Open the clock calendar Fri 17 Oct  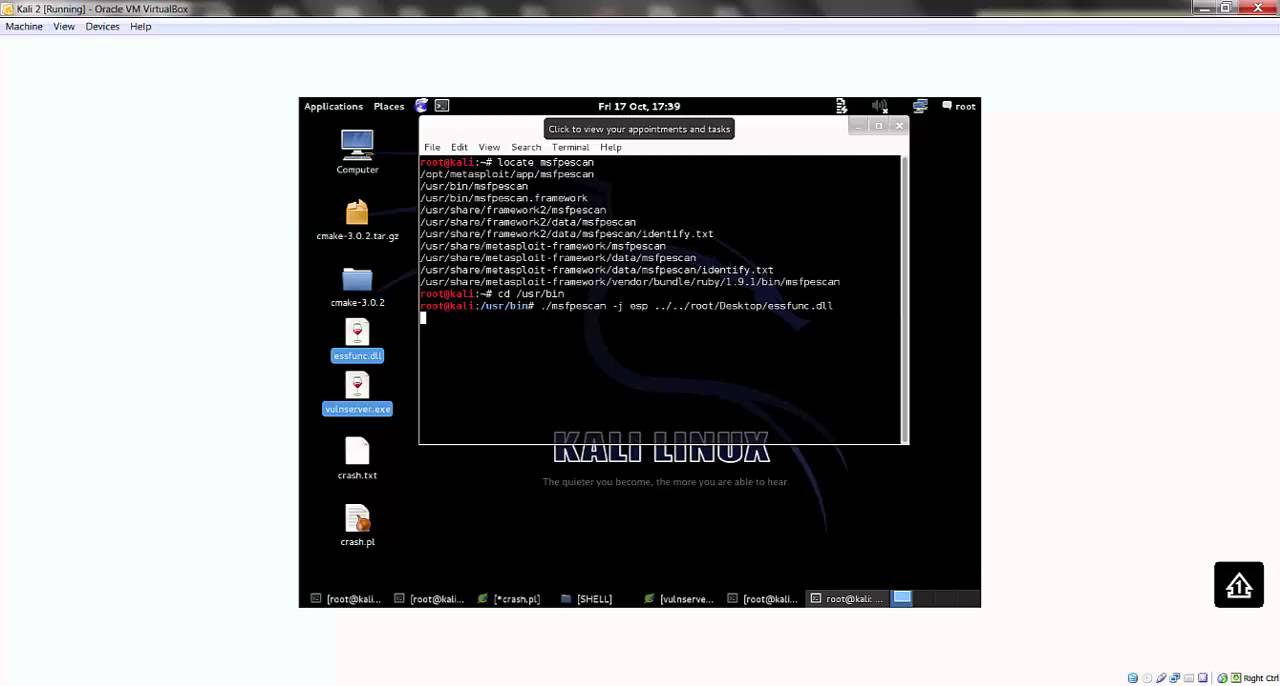pos(639,106)
